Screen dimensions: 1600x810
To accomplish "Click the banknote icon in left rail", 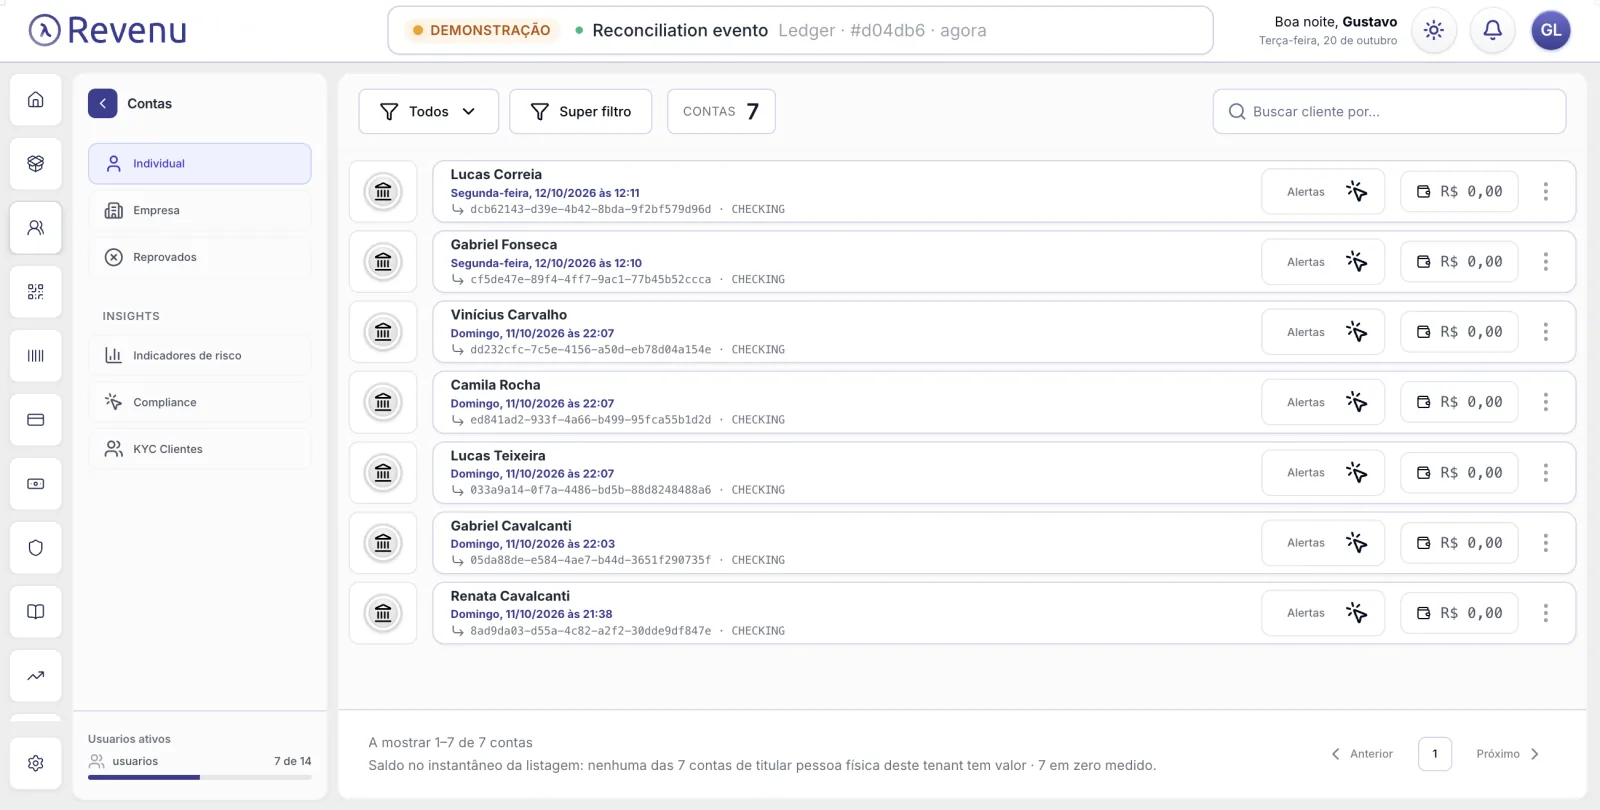I will click(36, 484).
